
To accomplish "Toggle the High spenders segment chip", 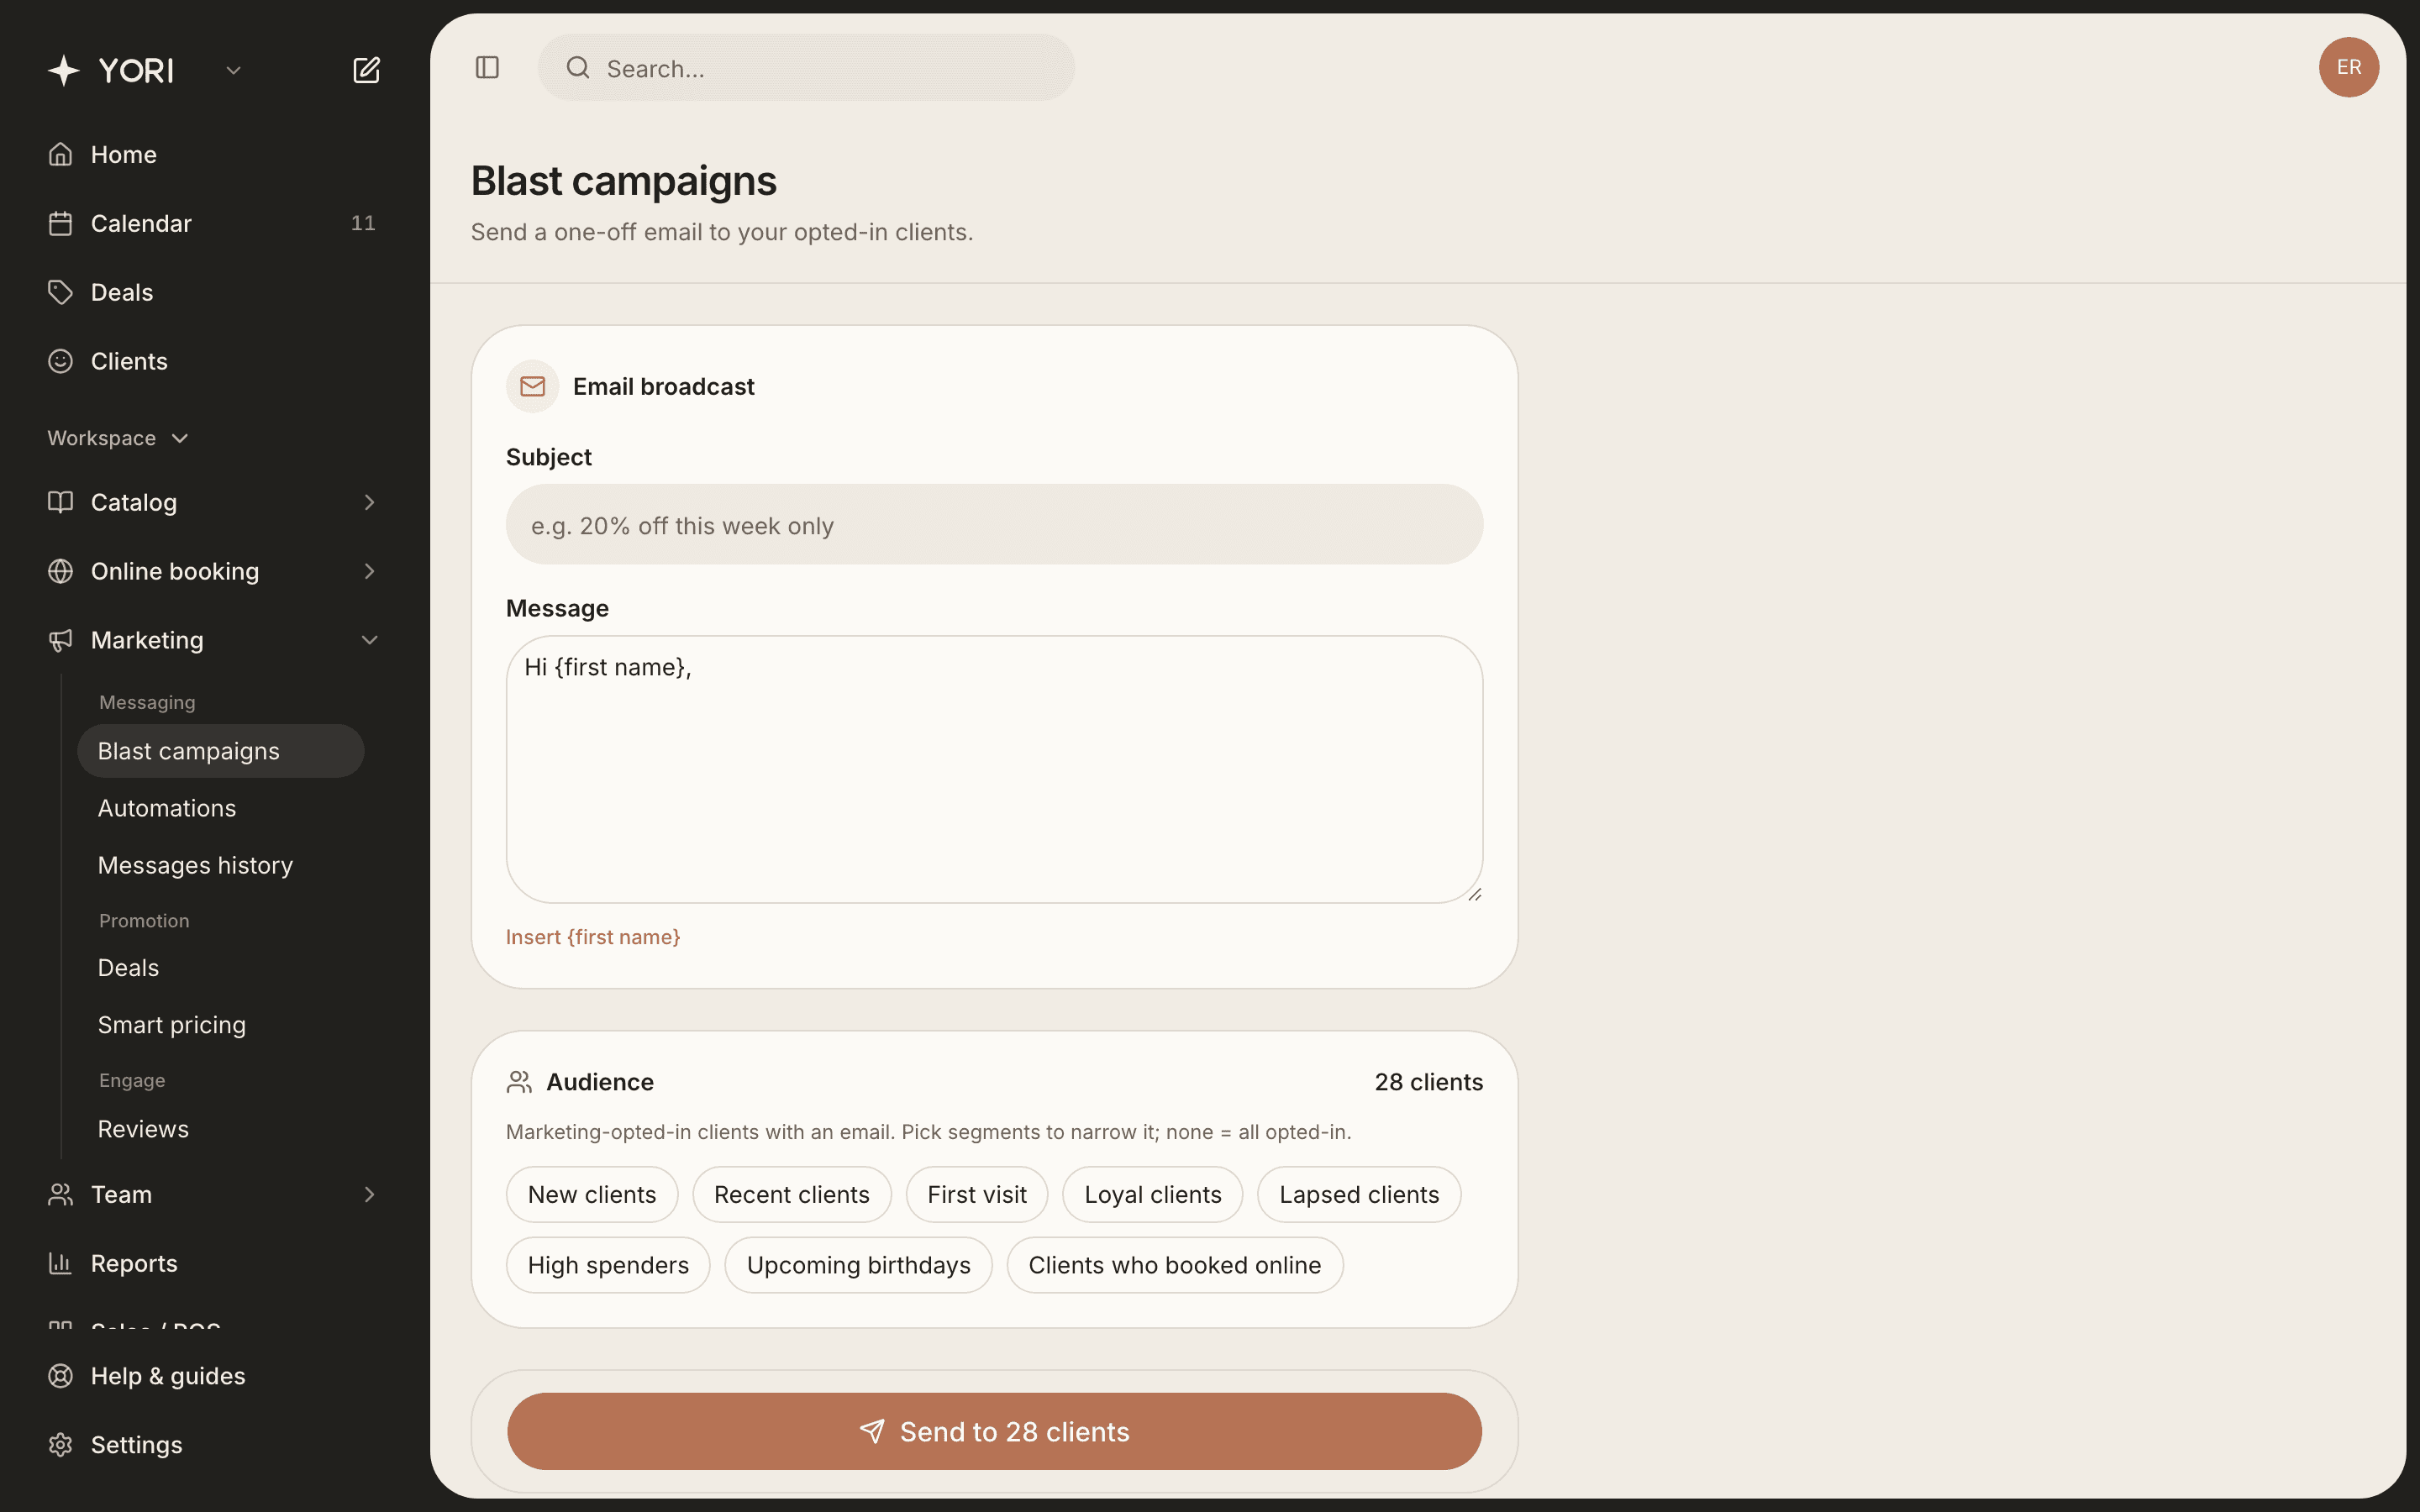I will pos(608,1265).
